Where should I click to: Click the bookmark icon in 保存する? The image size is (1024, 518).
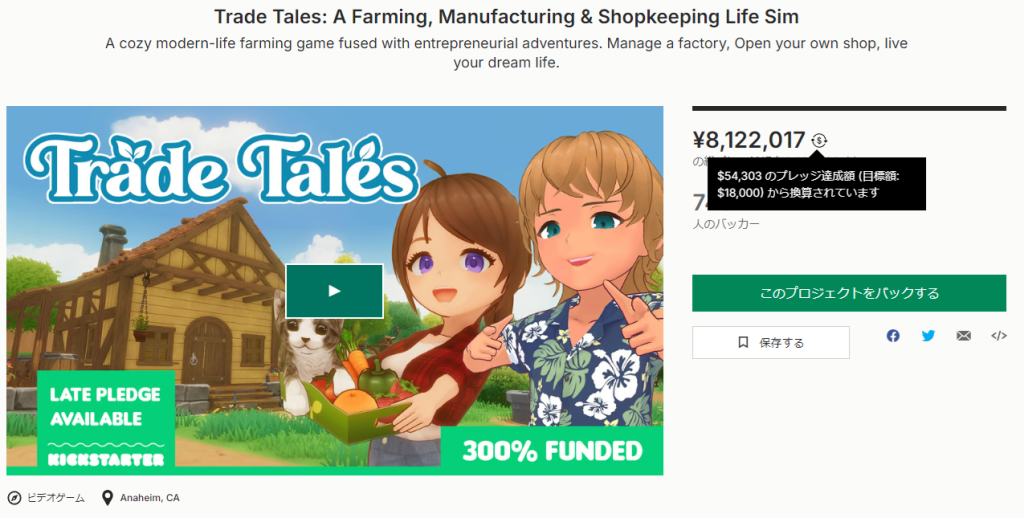(743, 342)
